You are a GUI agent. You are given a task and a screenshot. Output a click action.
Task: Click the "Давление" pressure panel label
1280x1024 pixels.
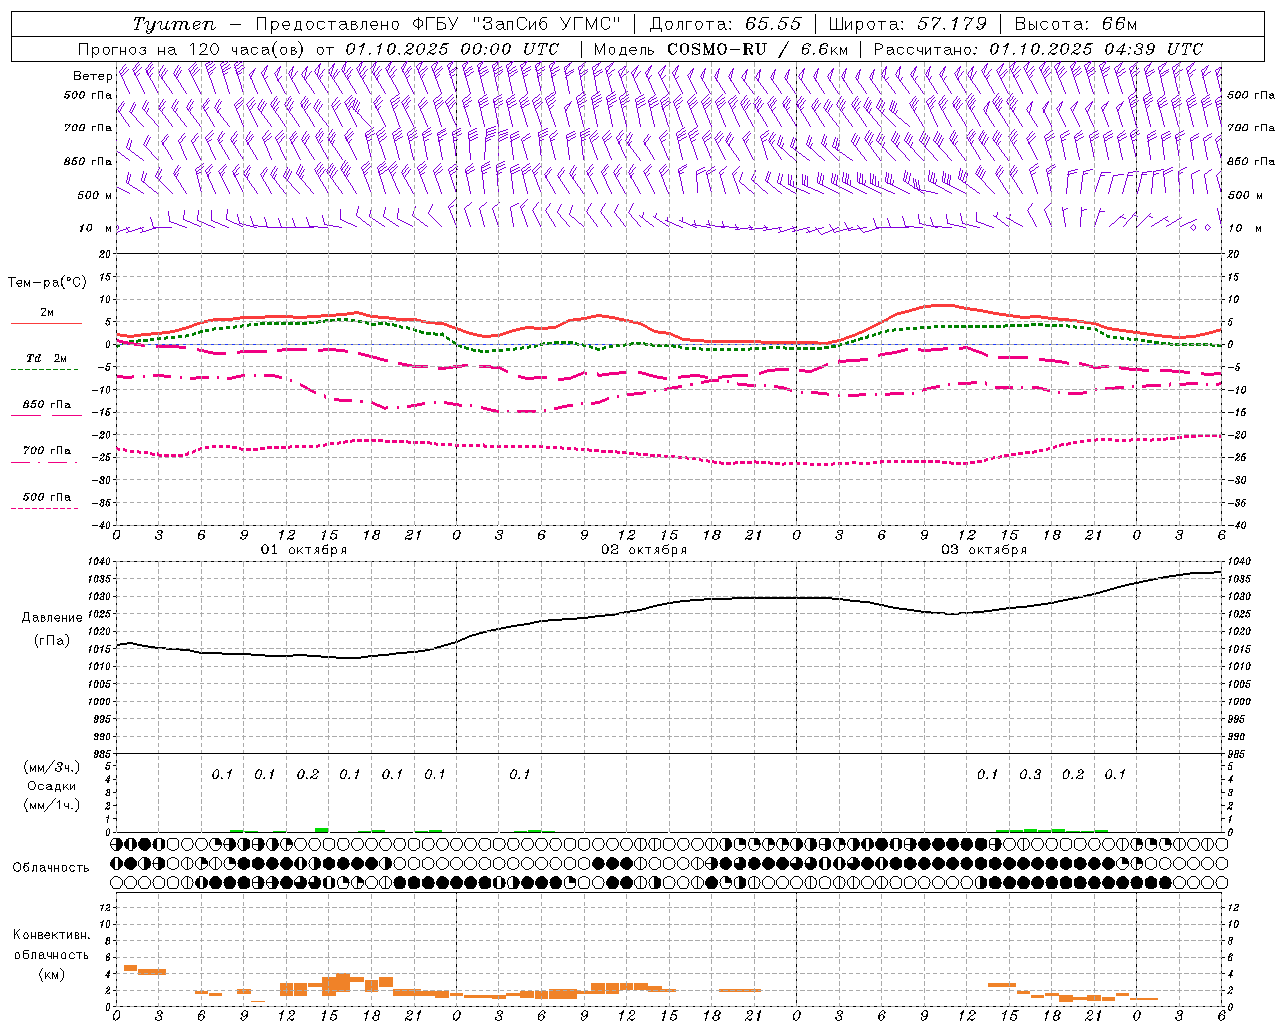pos(50,618)
